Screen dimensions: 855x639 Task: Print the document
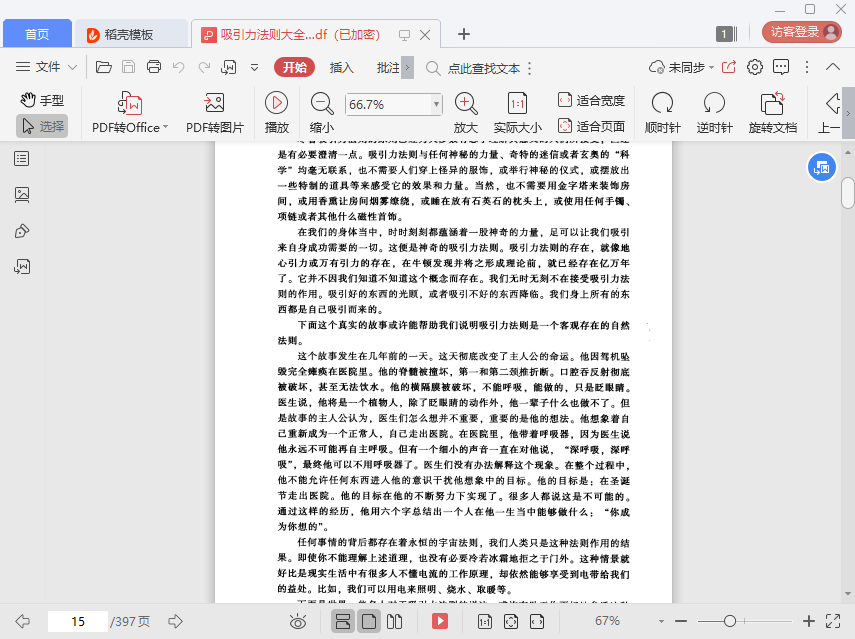click(154, 67)
